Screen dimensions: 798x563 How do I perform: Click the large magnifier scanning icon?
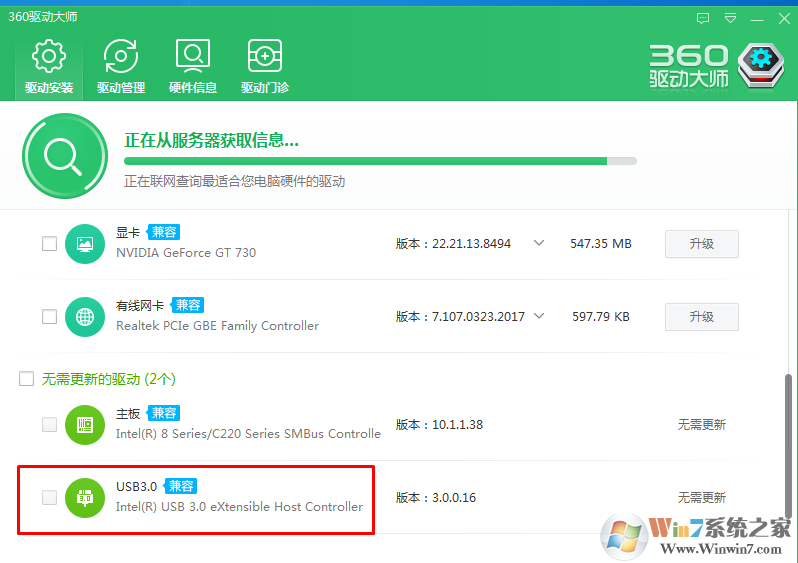(x=65, y=156)
